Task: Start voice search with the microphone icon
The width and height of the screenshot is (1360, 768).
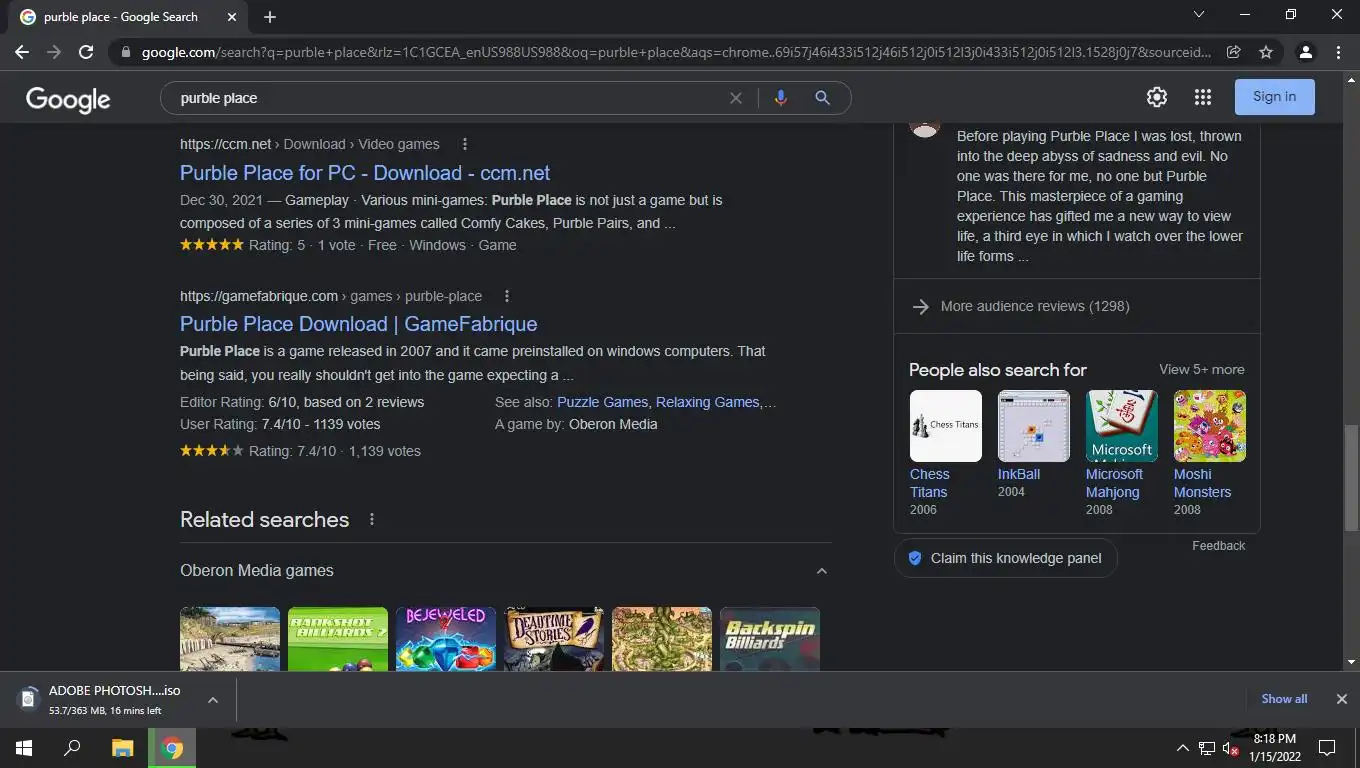Action: pos(780,98)
